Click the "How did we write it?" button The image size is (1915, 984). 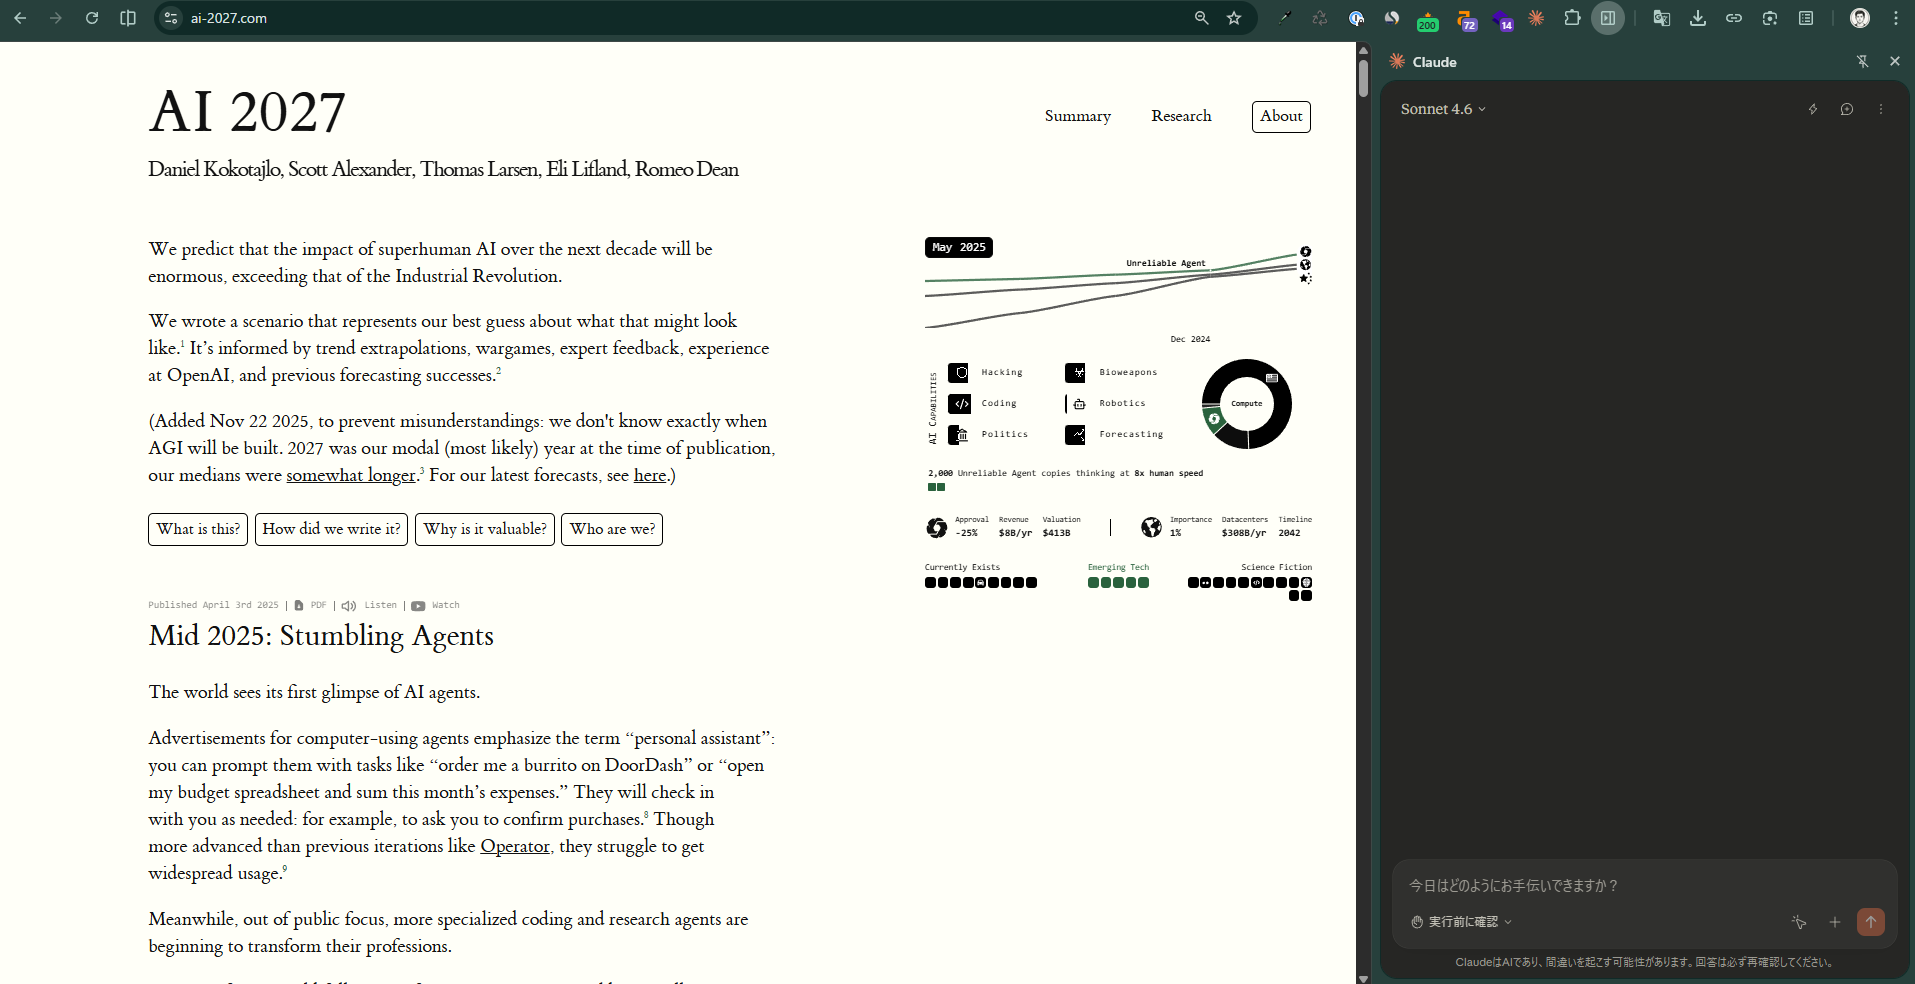[331, 529]
